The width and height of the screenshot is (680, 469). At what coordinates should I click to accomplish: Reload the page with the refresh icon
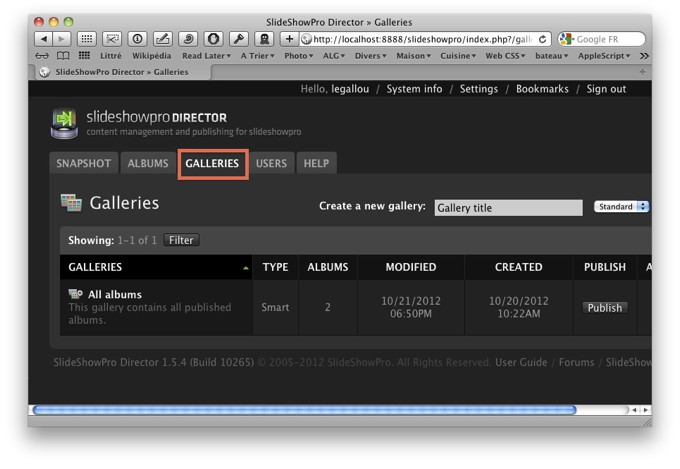[x=543, y=39]
